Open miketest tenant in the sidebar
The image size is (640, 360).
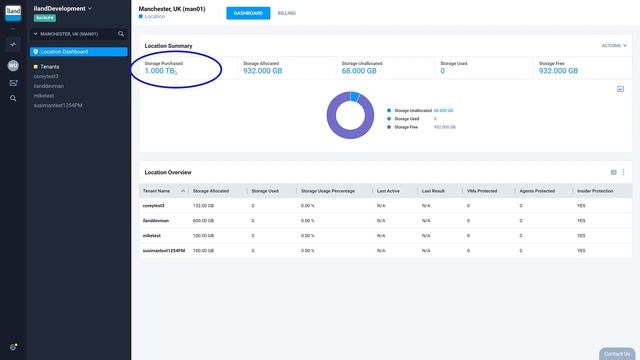(x=44, y=96)
